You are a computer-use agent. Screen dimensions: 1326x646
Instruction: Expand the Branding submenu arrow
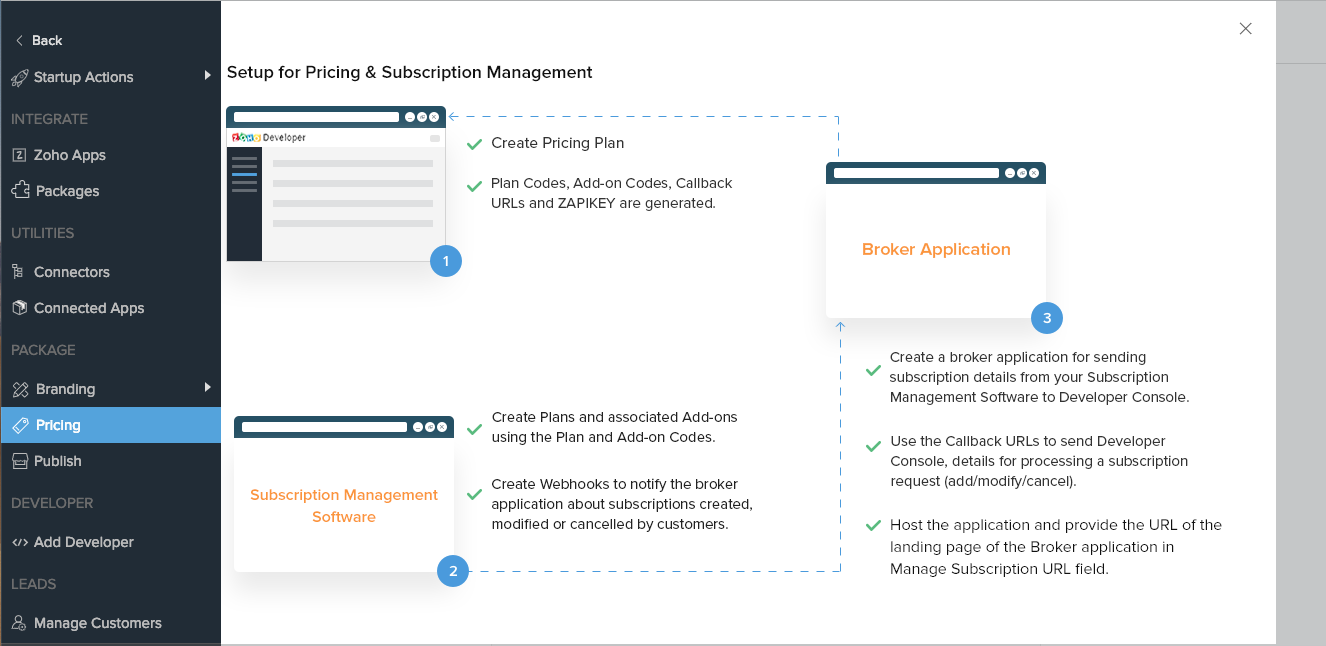207,387
